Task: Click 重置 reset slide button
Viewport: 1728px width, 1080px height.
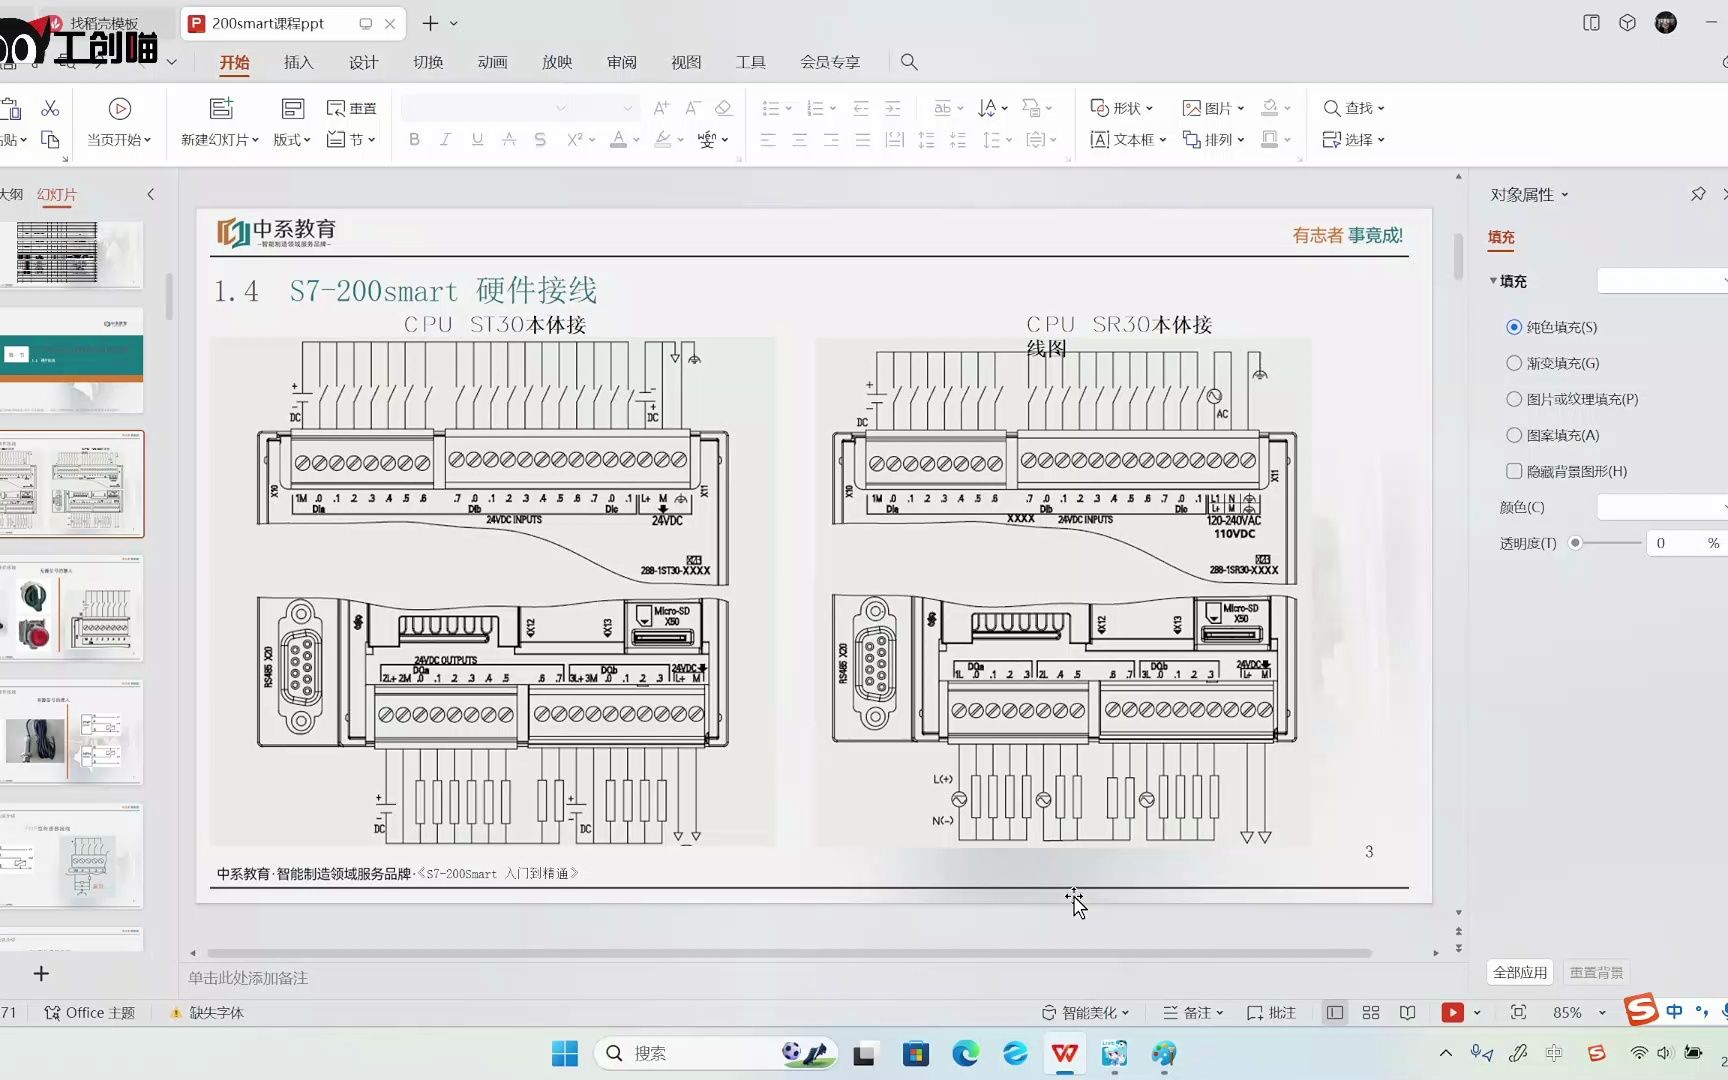Action: pos(352,108)
